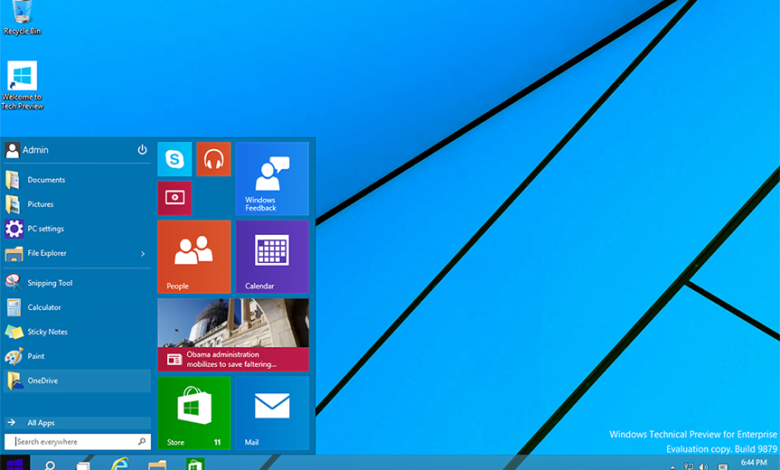780x470 pixels.
Task: Click Internet Explorer icon on the taskbar
Action: [120, 464]
